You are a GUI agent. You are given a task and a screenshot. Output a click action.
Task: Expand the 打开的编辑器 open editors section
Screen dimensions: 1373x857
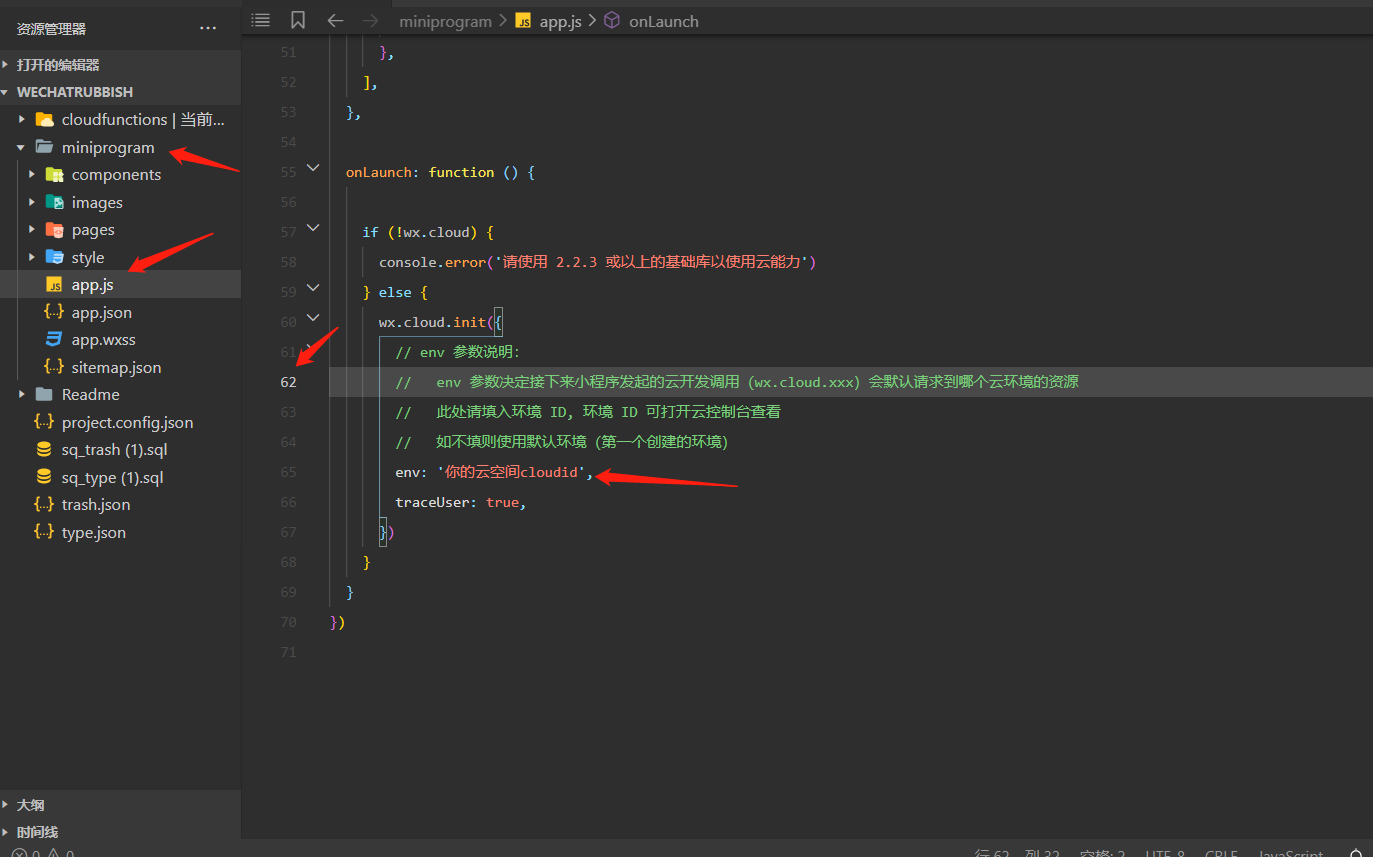click(x=58, y=65)
